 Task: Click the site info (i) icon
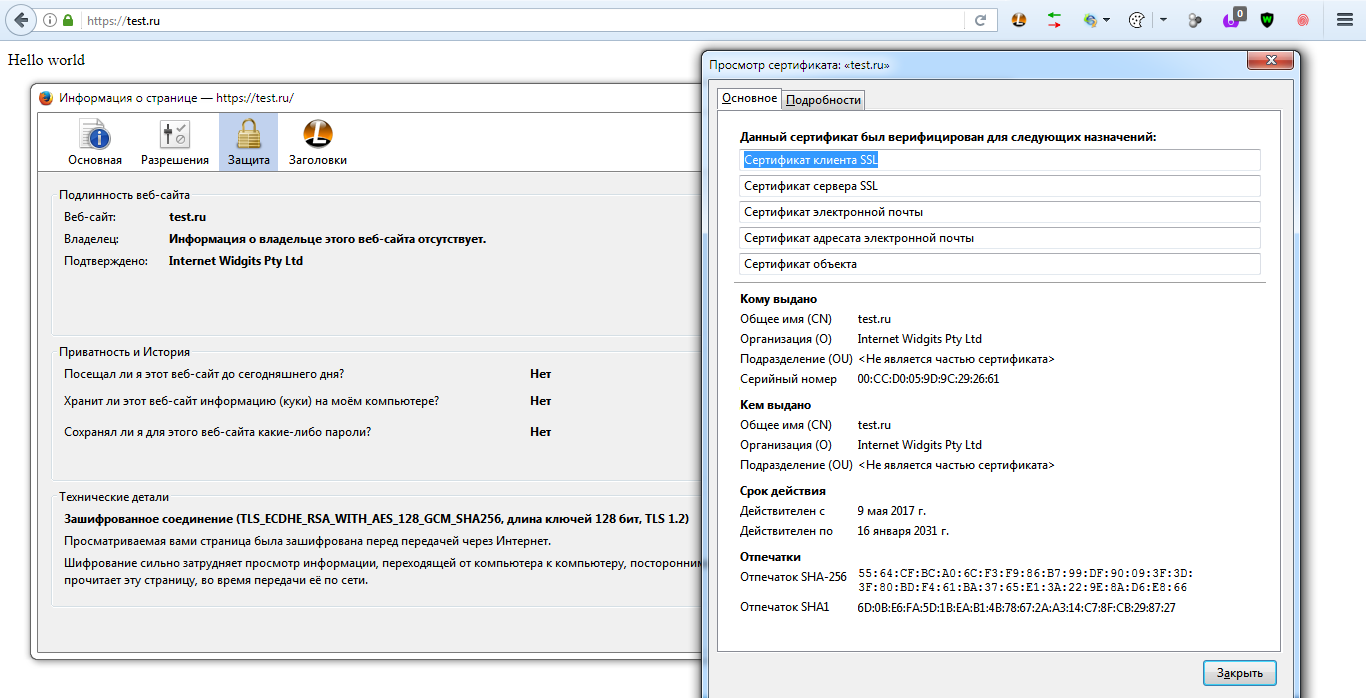point(50,20)
